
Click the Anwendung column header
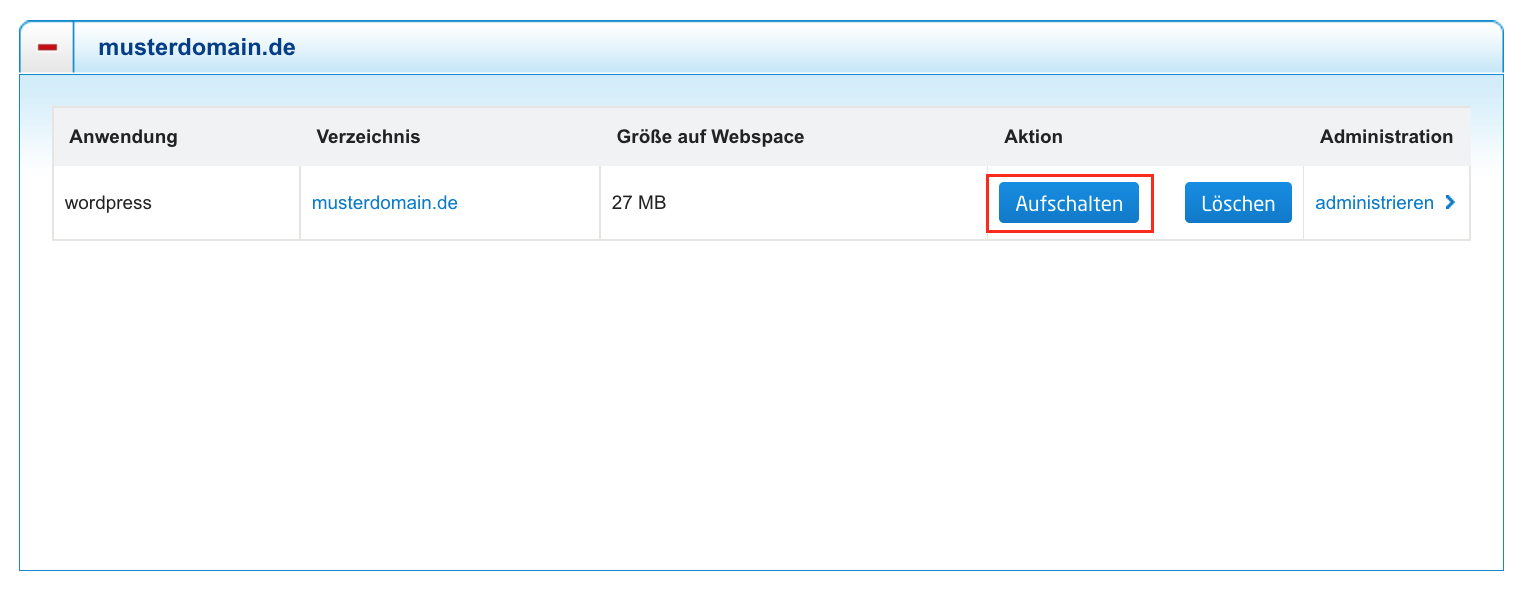click(x=123, y=137)
